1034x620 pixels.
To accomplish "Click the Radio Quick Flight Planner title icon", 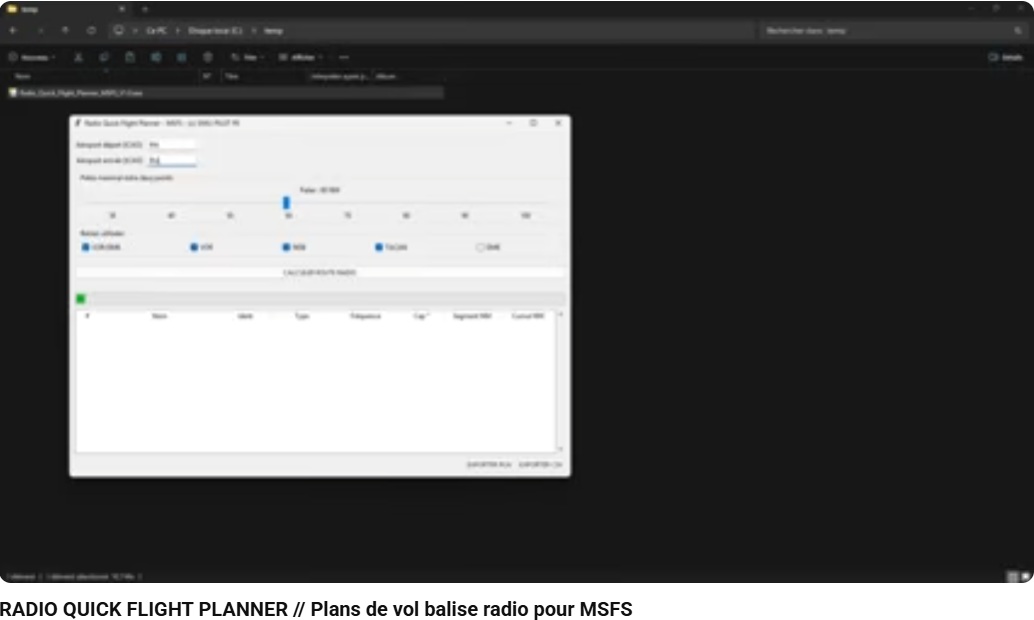I will (x=78, y=123).
